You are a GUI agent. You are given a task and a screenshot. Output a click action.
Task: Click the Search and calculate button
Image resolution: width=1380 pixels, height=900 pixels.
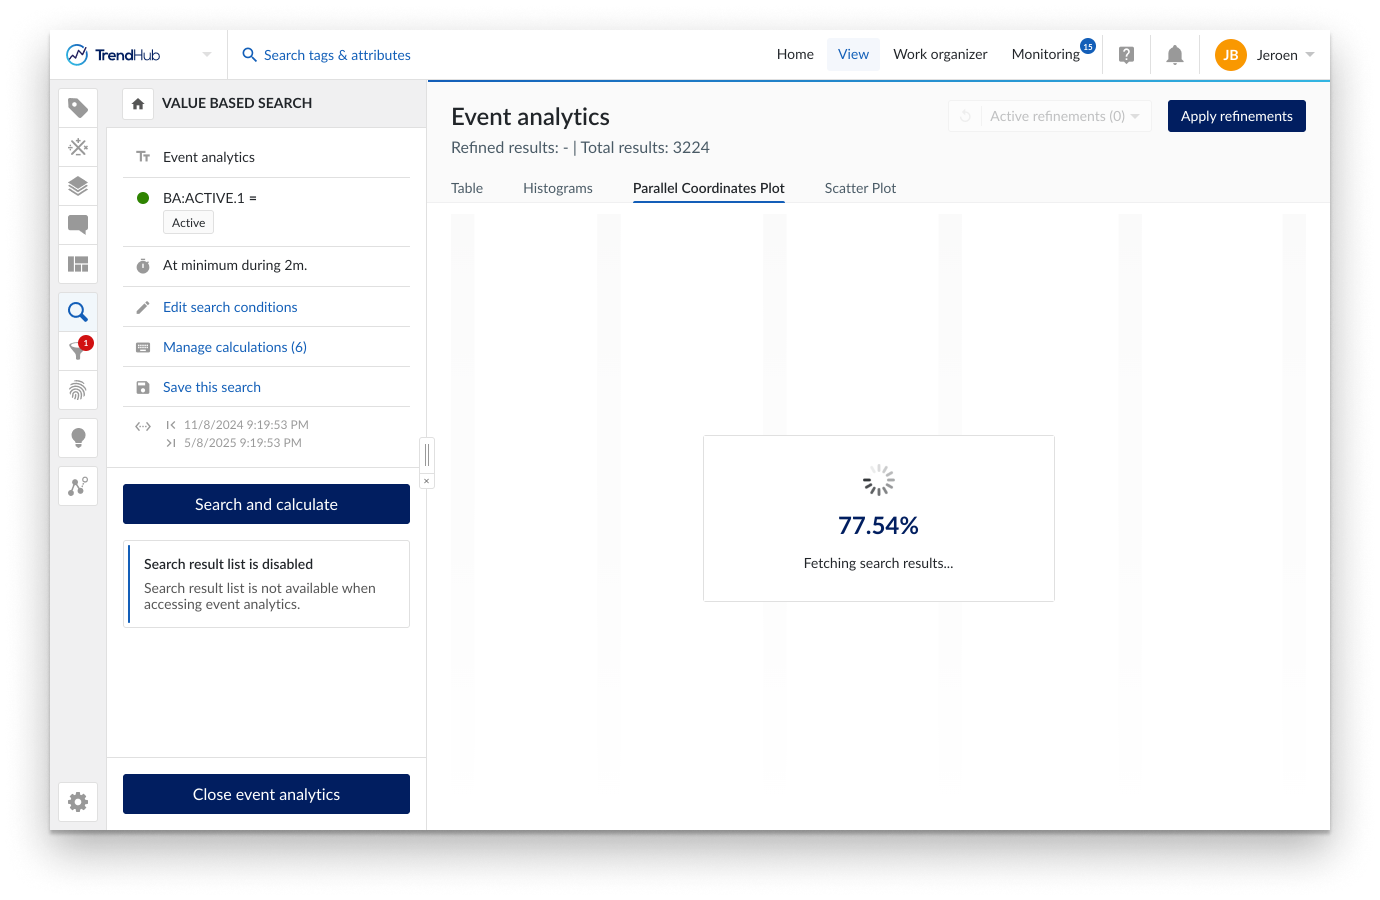[x=266, y=504]
